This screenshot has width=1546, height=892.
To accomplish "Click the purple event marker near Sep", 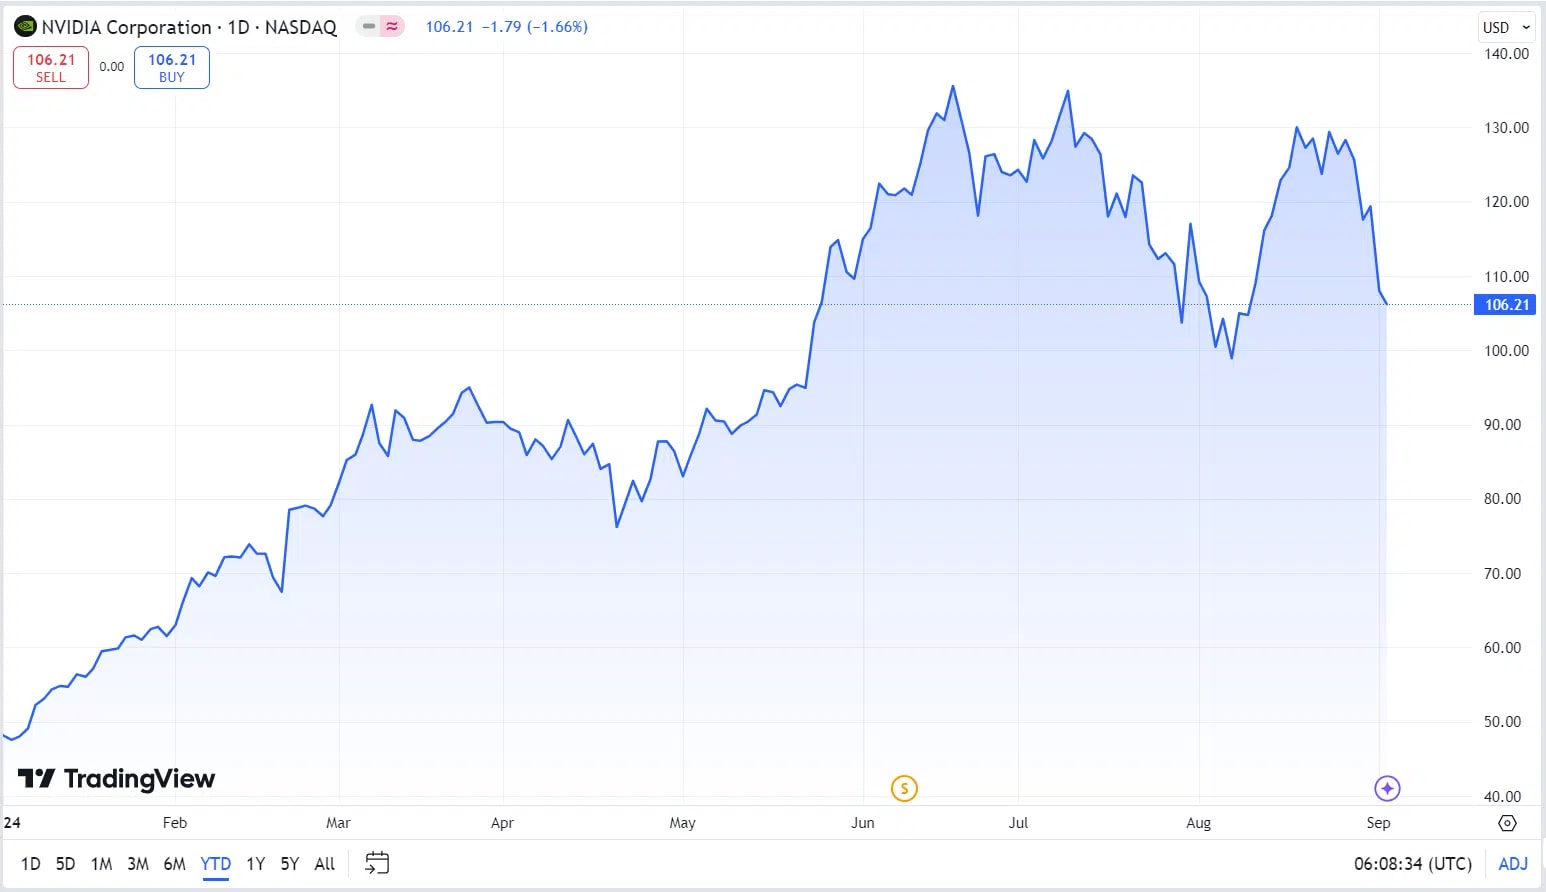I will [x=1387, y=788].
